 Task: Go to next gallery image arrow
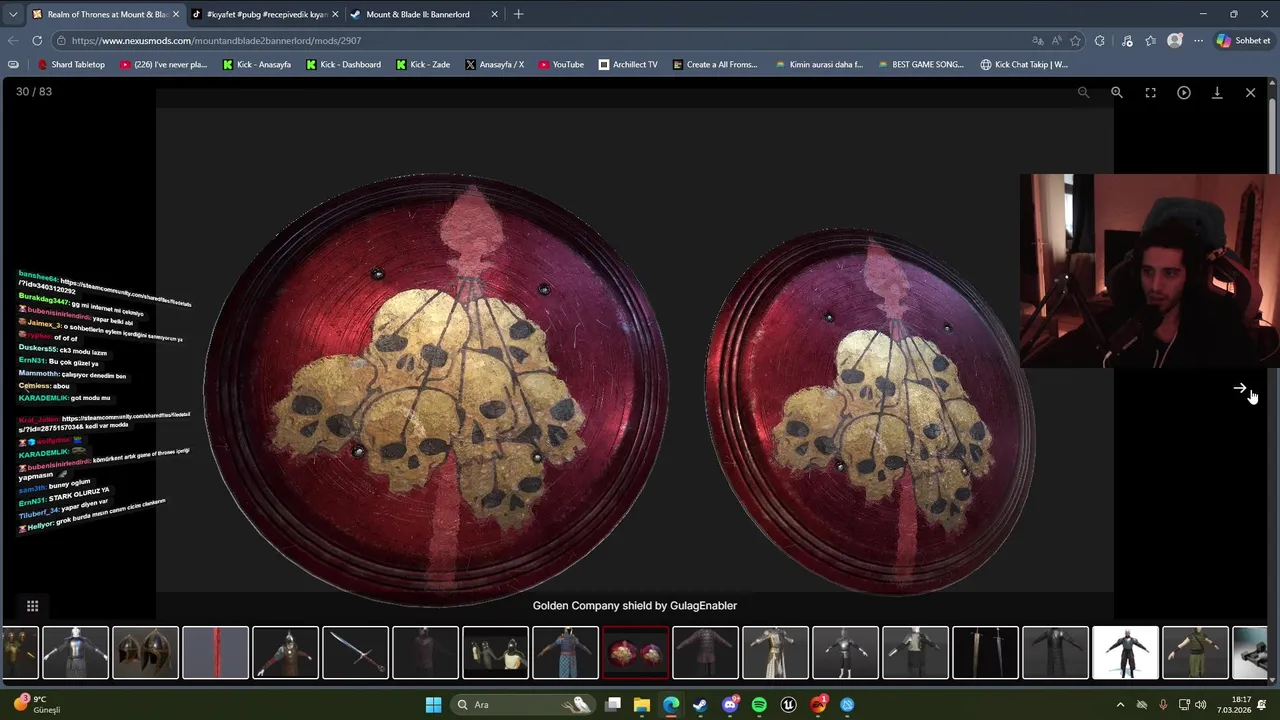pos(1240,388)
